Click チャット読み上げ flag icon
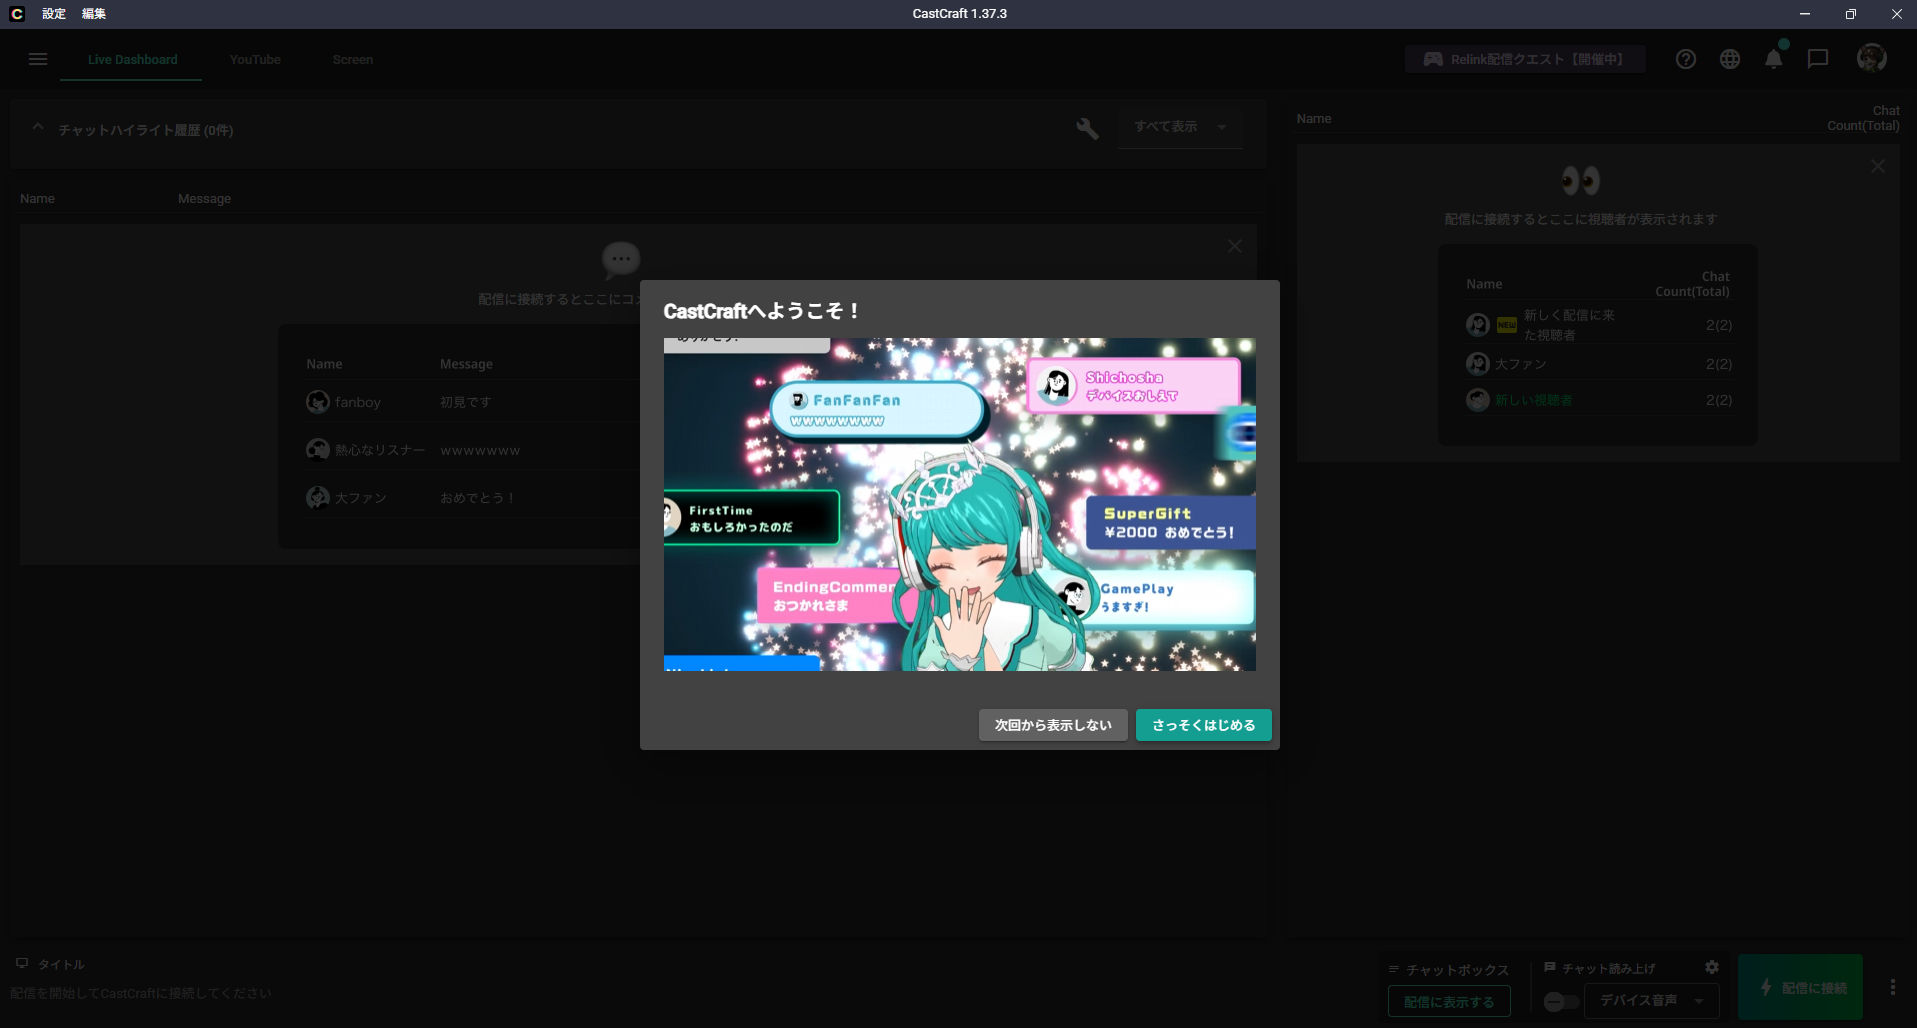The height and width of the screenshot is (1028, 1917). click(1550, 967)
